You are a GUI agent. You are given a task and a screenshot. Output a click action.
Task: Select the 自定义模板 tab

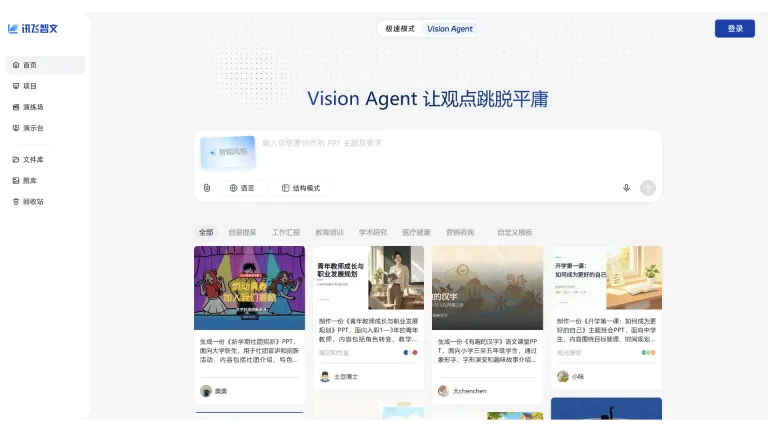click(514, 232)
